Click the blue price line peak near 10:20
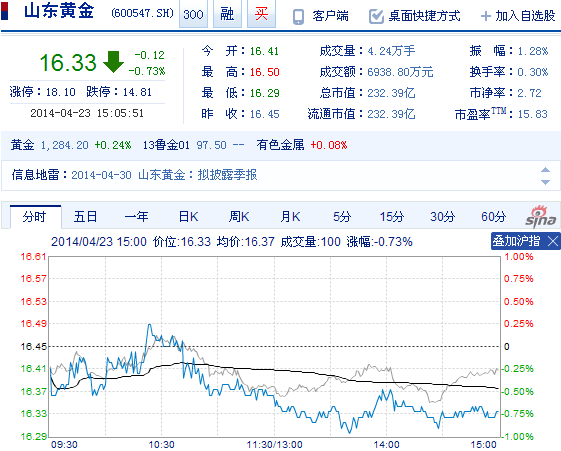The height and width of the screenshot is (451, 561). click(150, 325)
